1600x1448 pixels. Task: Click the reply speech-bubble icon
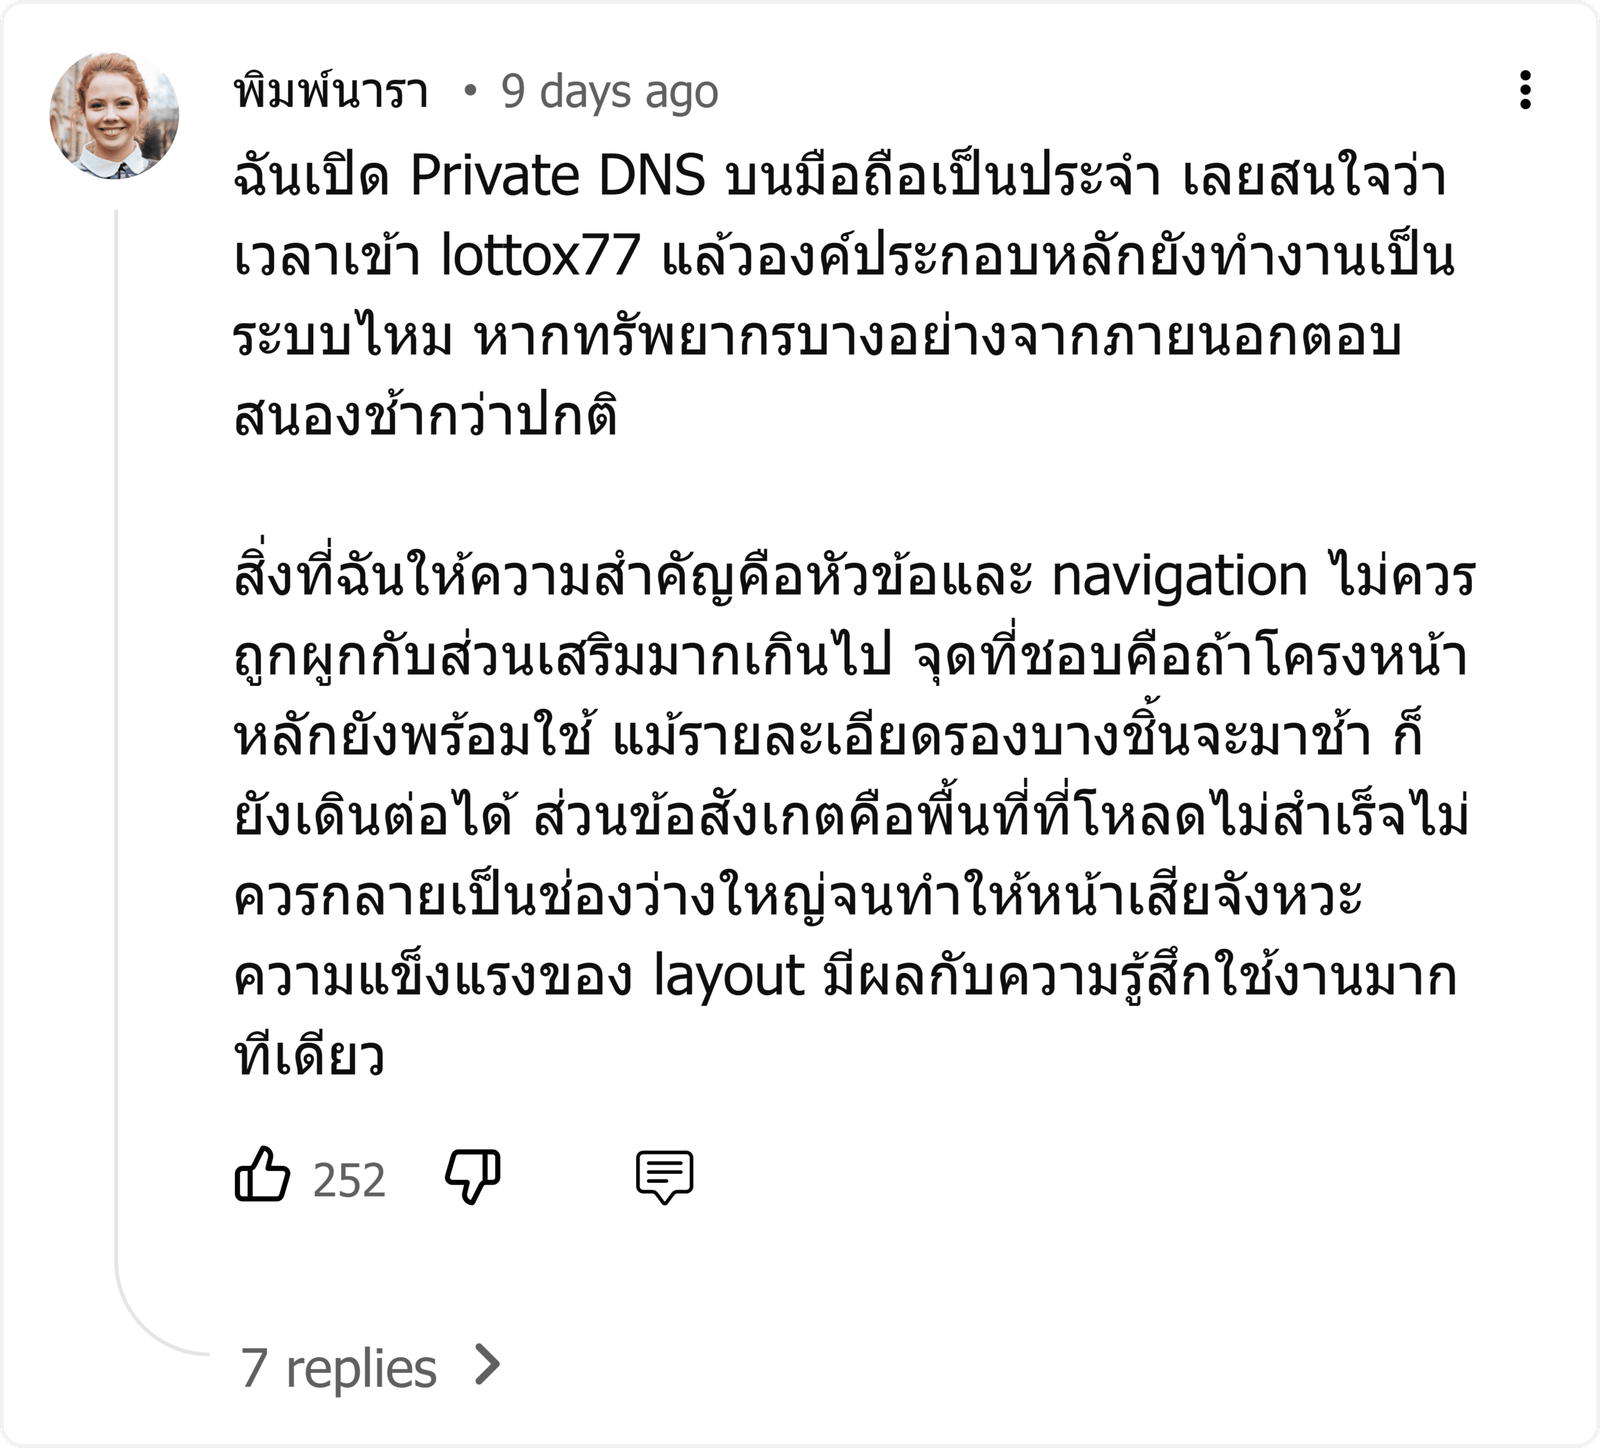tap(665, 1177)
